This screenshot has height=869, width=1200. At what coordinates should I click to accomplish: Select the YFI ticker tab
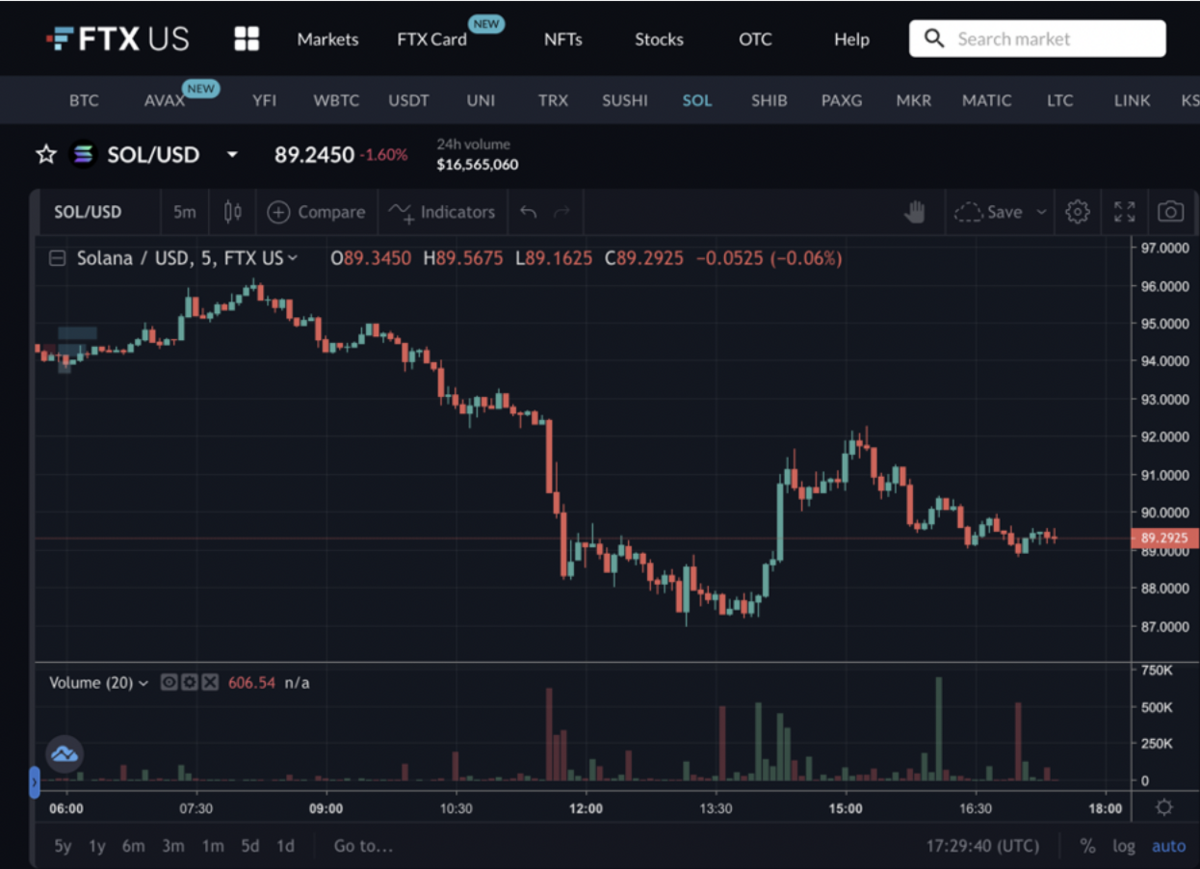tap(265, 101)
